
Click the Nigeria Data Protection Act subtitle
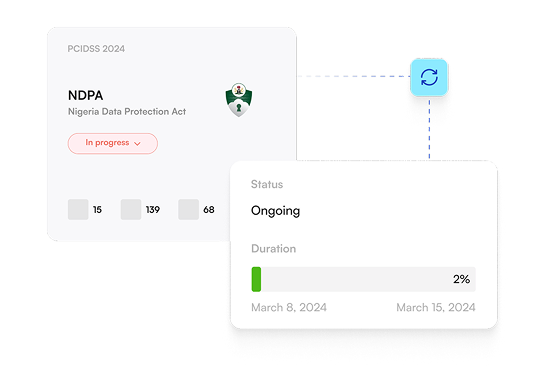pyautogui.click(x=127, y=112)
